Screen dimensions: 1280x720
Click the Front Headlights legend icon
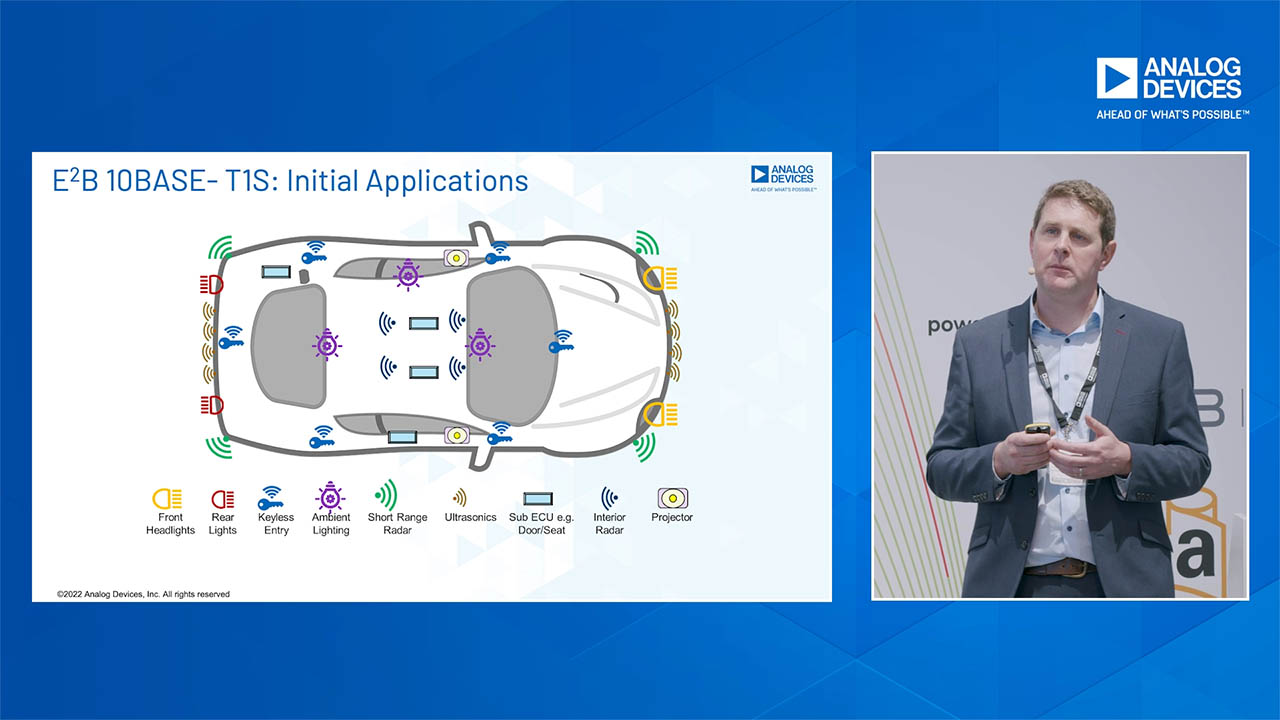(167, 498)
